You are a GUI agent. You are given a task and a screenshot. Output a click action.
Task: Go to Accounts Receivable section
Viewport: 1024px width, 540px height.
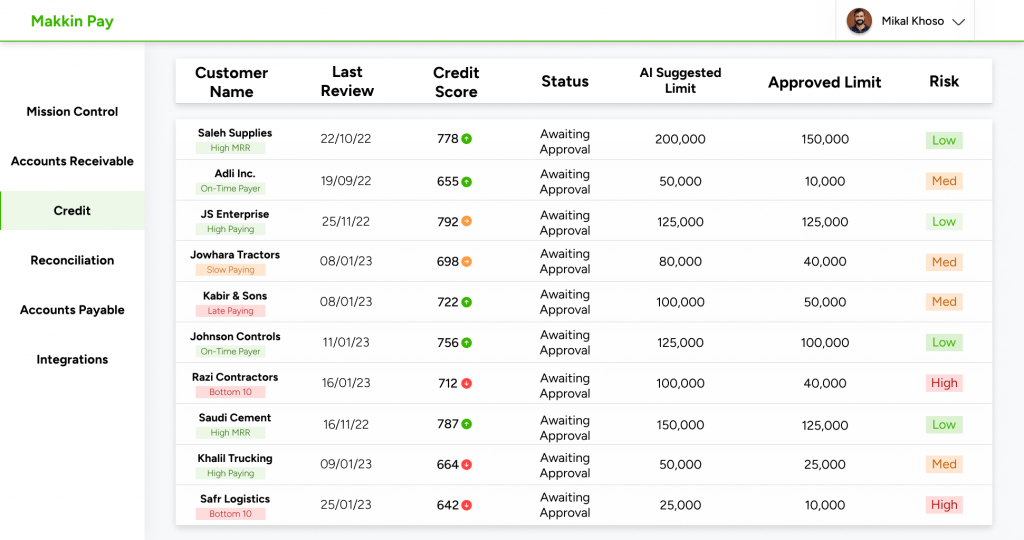tap(72, 161)
